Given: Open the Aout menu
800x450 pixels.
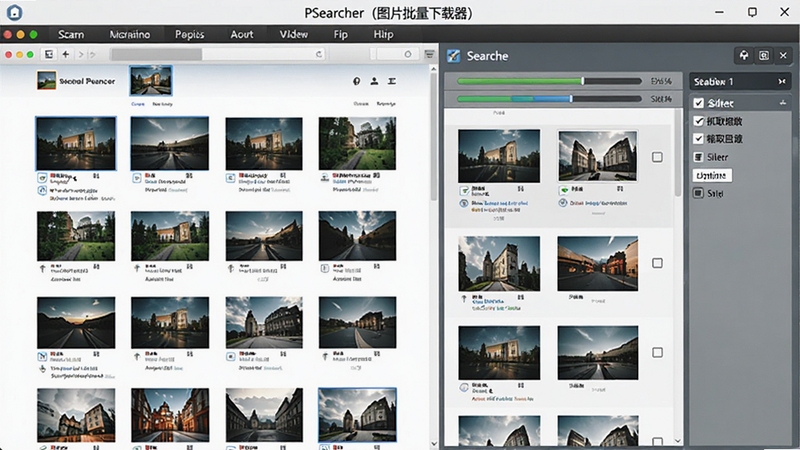Looking at the screenshot, I should coord(241,34).
